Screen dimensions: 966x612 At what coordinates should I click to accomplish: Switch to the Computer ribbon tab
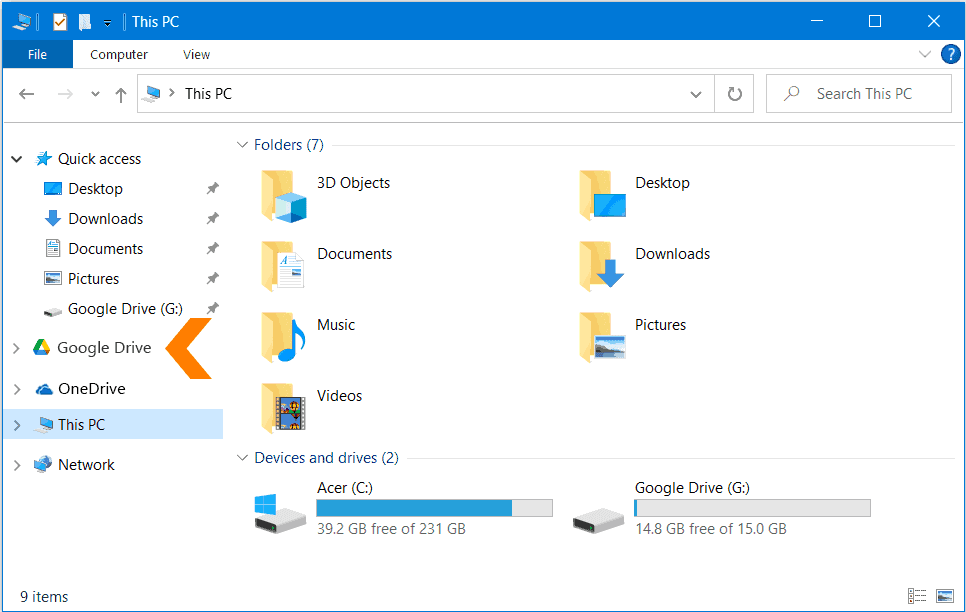click(x=119, y=54)
